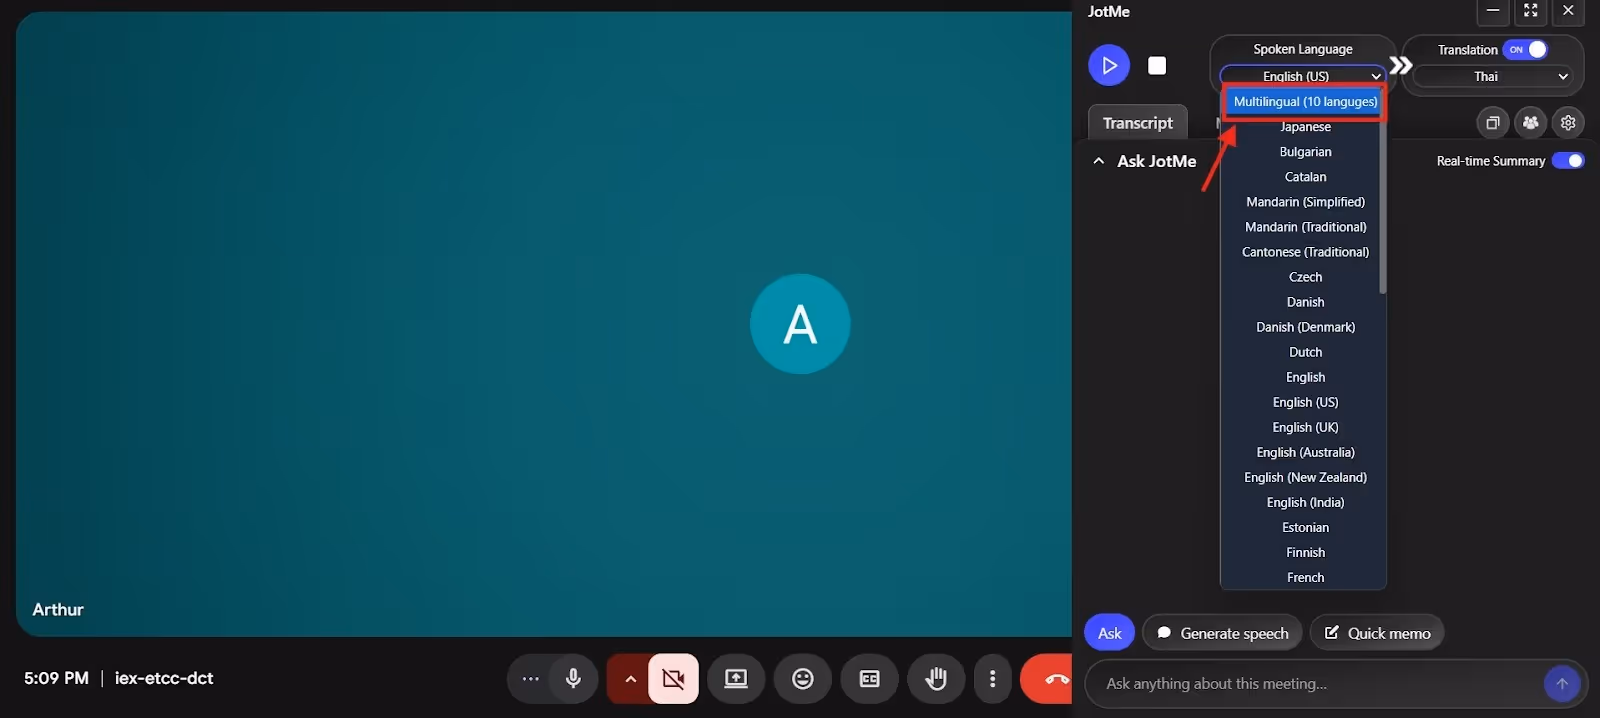This screenshot has width=1600, height=718.
Task: Send the question to JotMe
Action: [x=1562, y=684]
